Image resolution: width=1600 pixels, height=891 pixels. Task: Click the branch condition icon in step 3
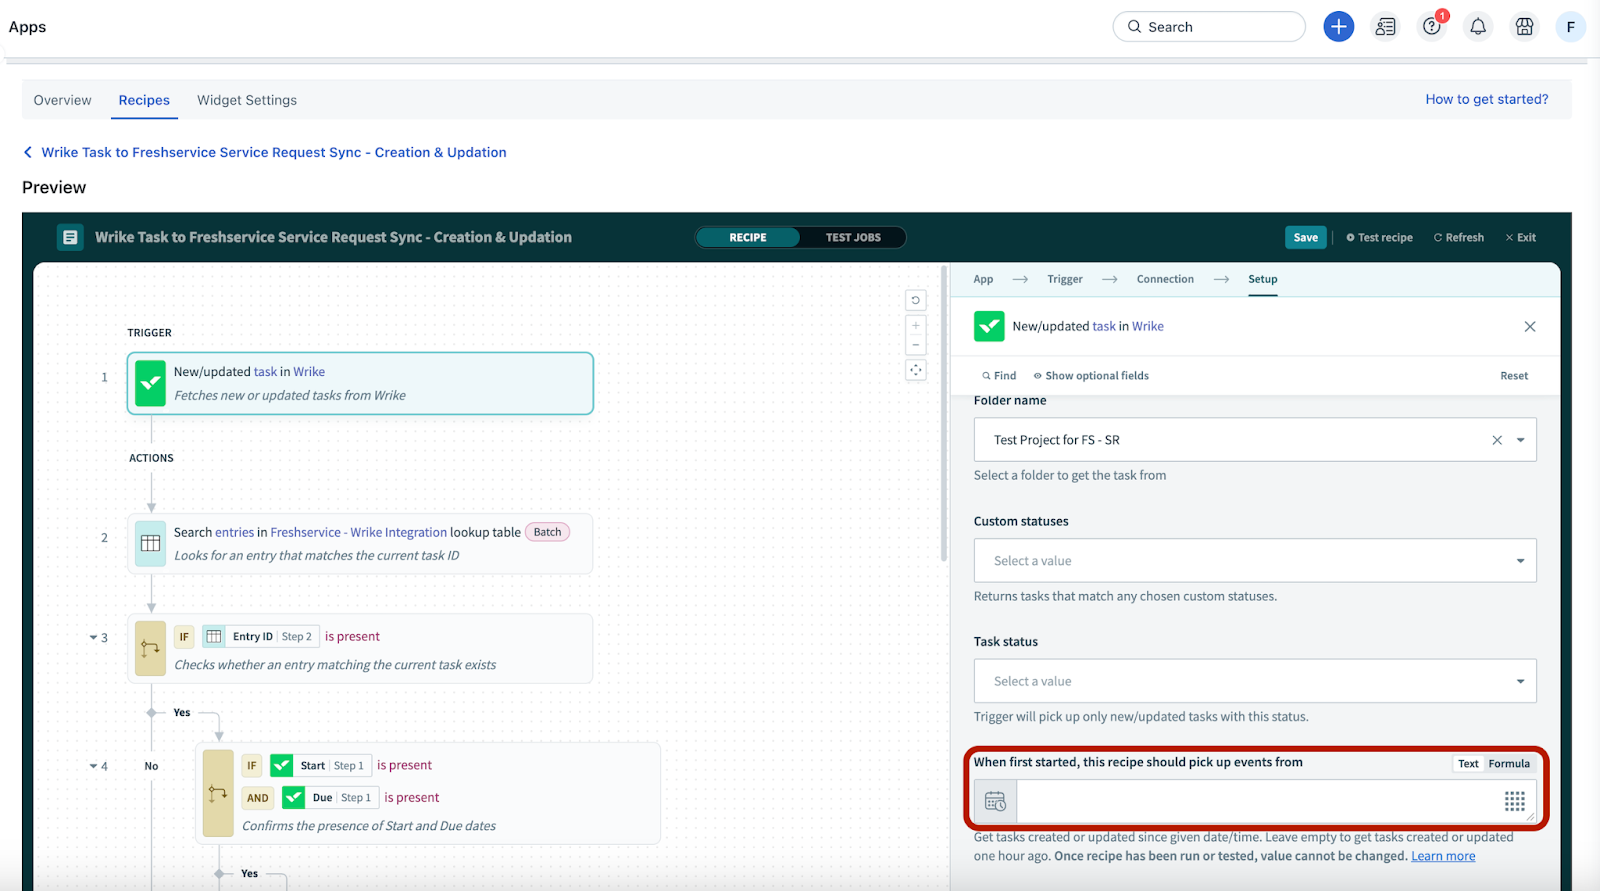[x=150, y=649]
